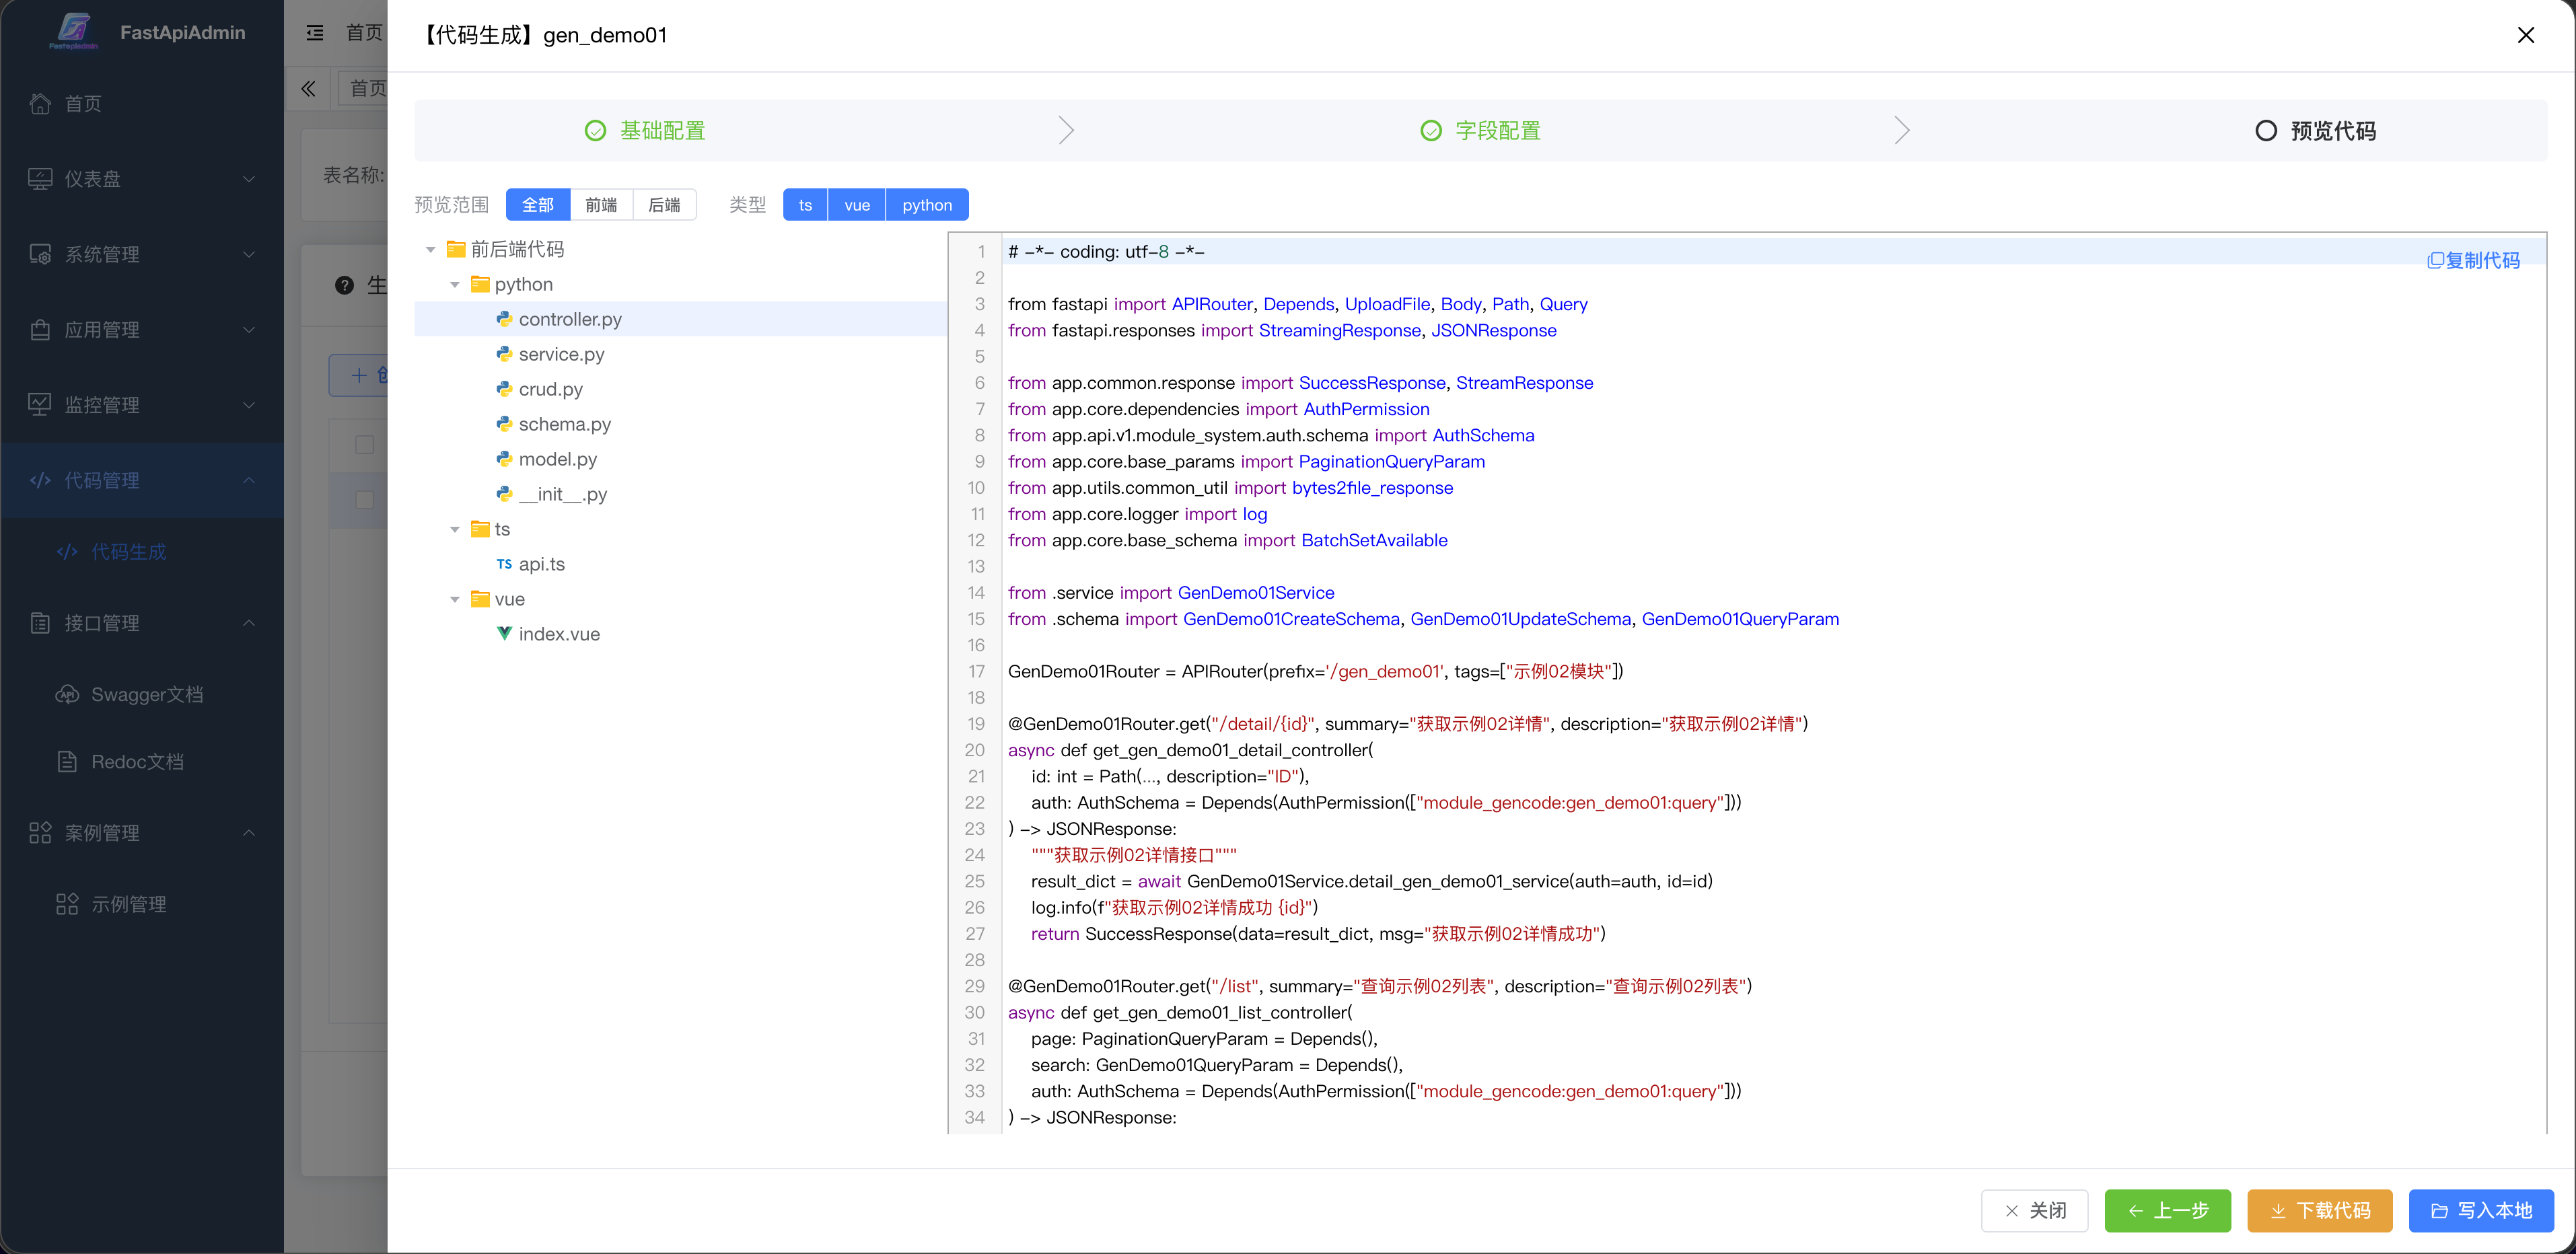Collapse the python folder in the tree
This screenshot has width=2576, height=1254.
(455, 285)
